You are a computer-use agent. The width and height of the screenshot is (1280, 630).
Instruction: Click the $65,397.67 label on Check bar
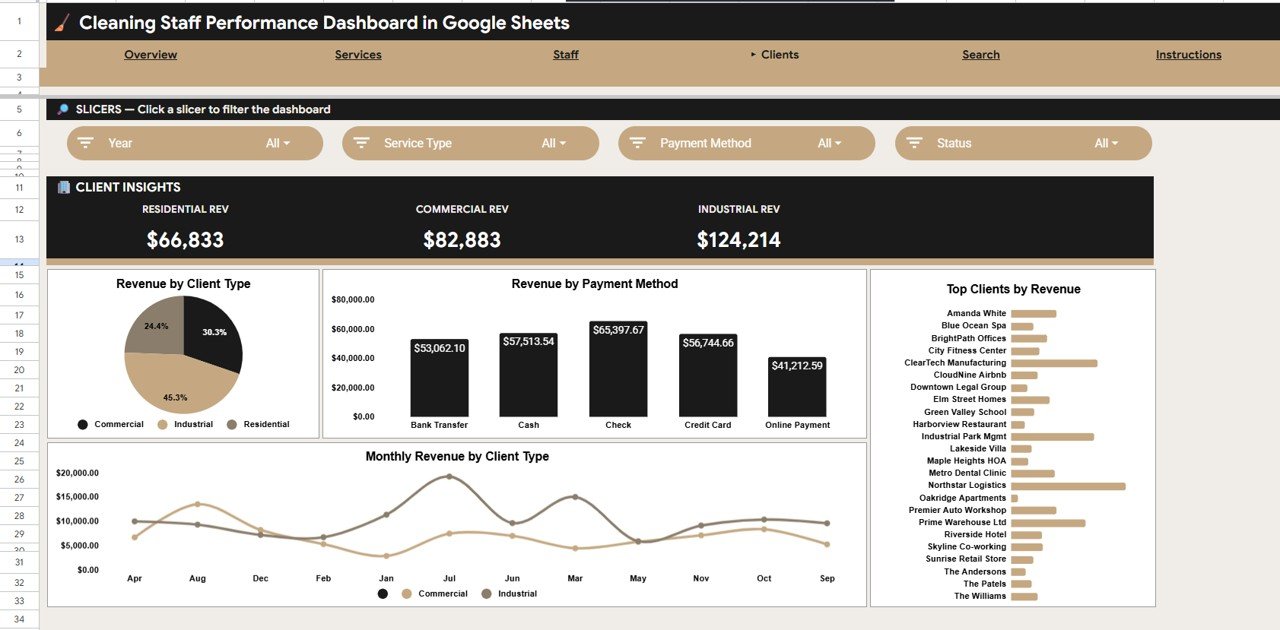618,330
